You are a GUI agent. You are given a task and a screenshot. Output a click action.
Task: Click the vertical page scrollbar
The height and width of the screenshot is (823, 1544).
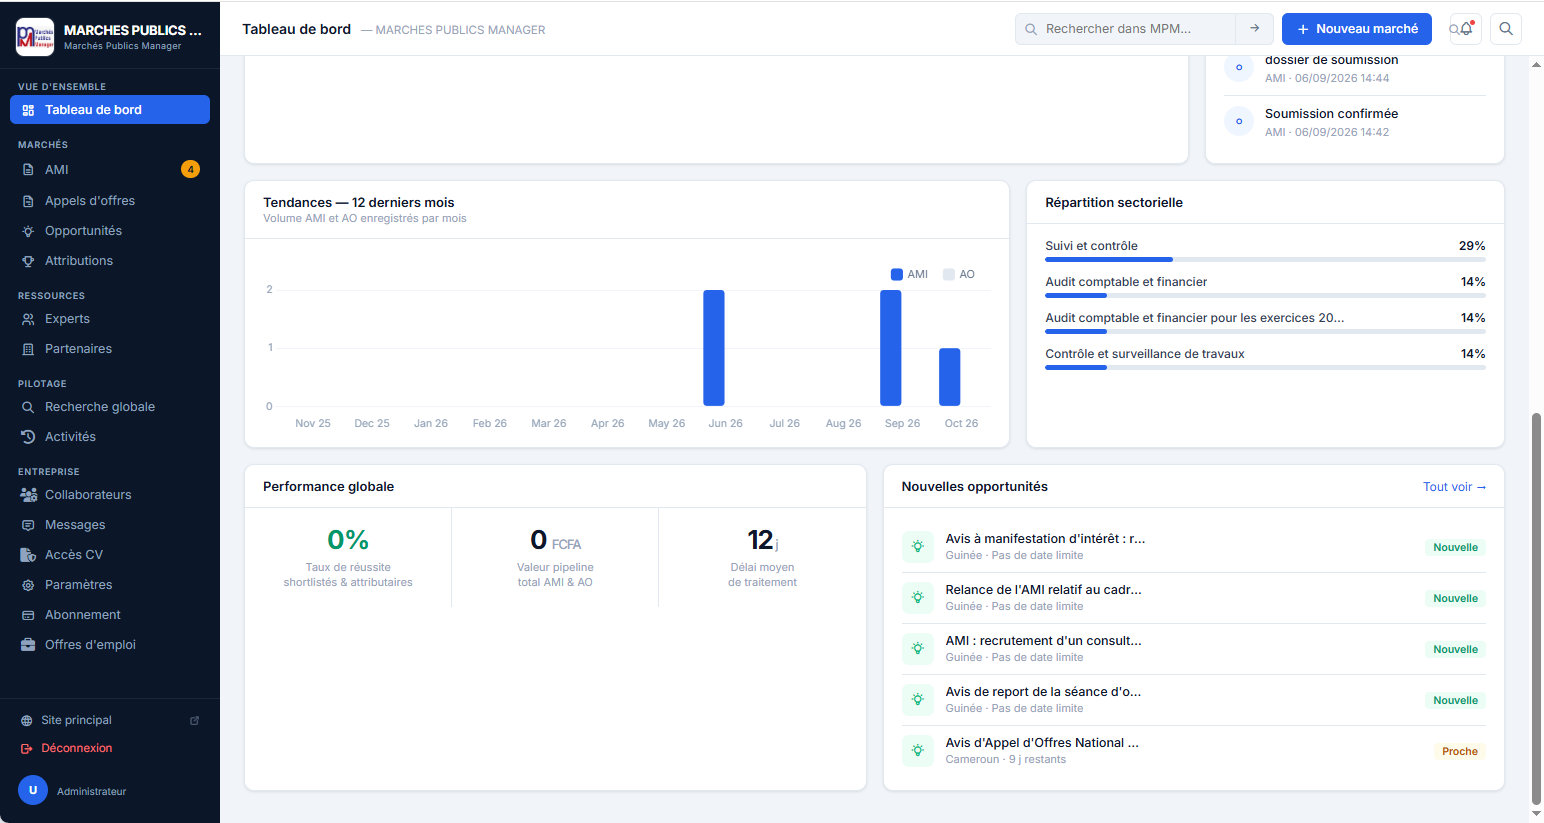click(x=1536, y=610)
